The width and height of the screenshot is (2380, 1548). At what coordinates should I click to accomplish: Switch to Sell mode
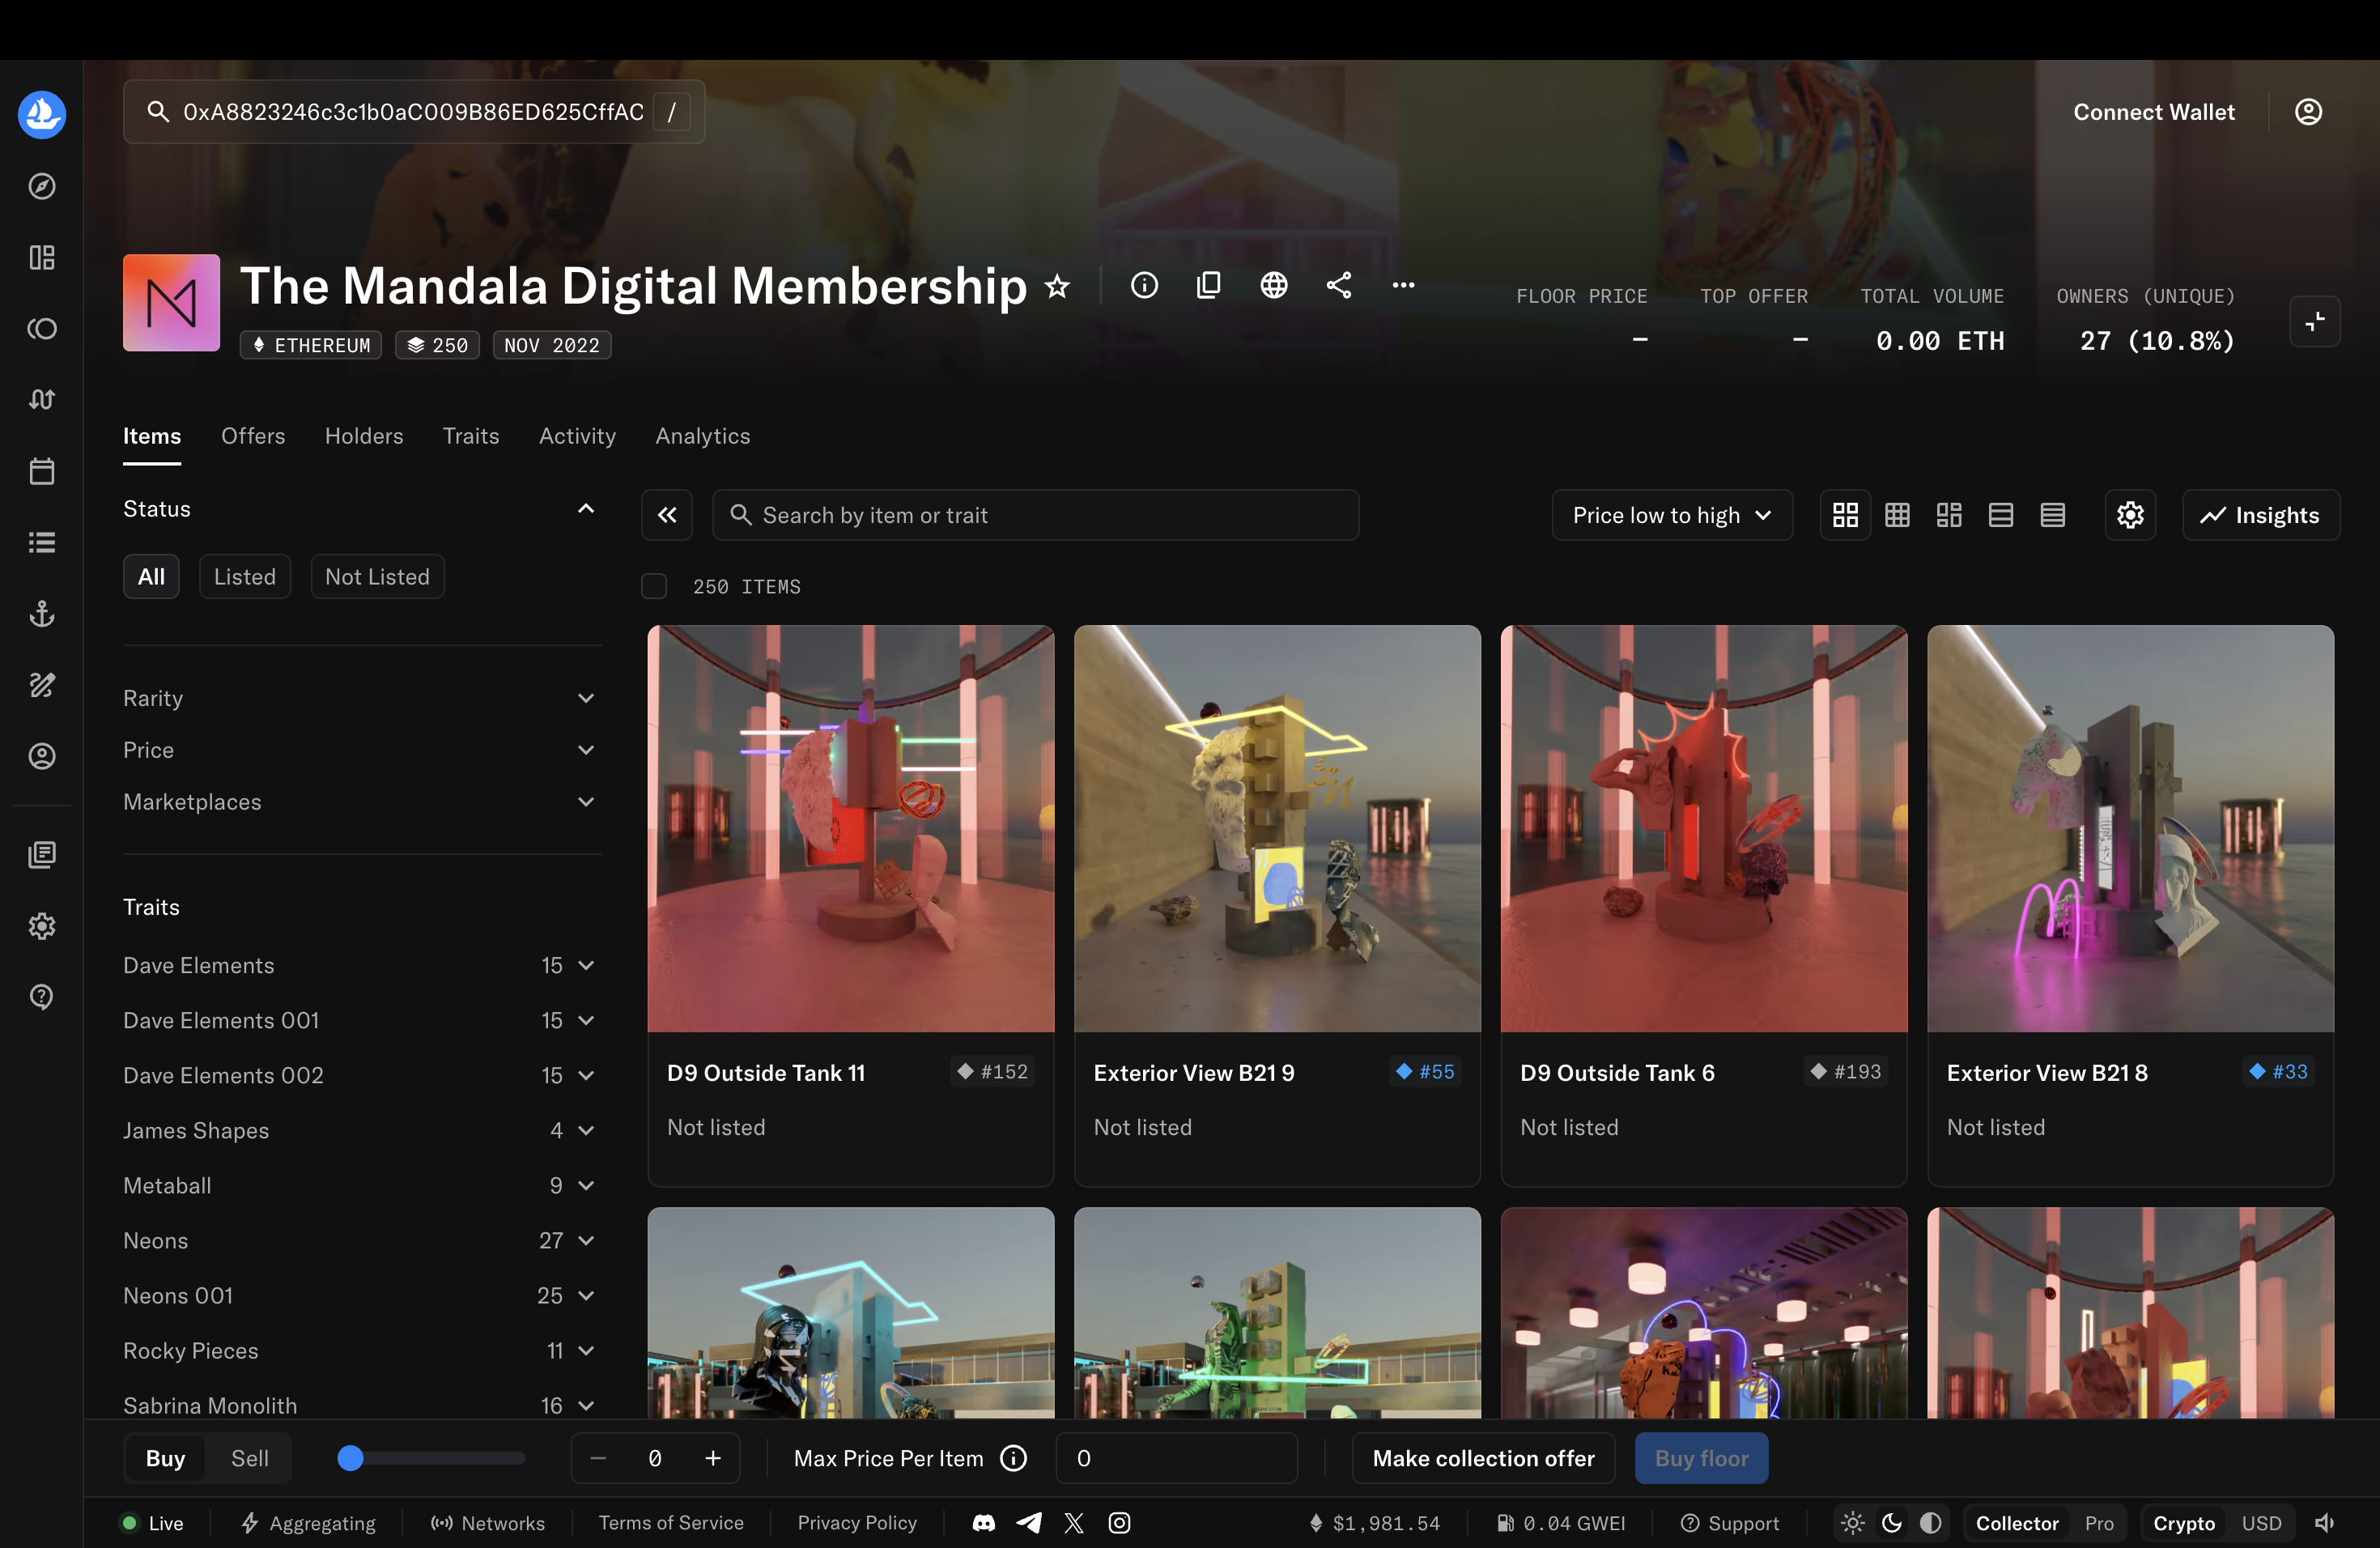click(x=249, y=1458)
